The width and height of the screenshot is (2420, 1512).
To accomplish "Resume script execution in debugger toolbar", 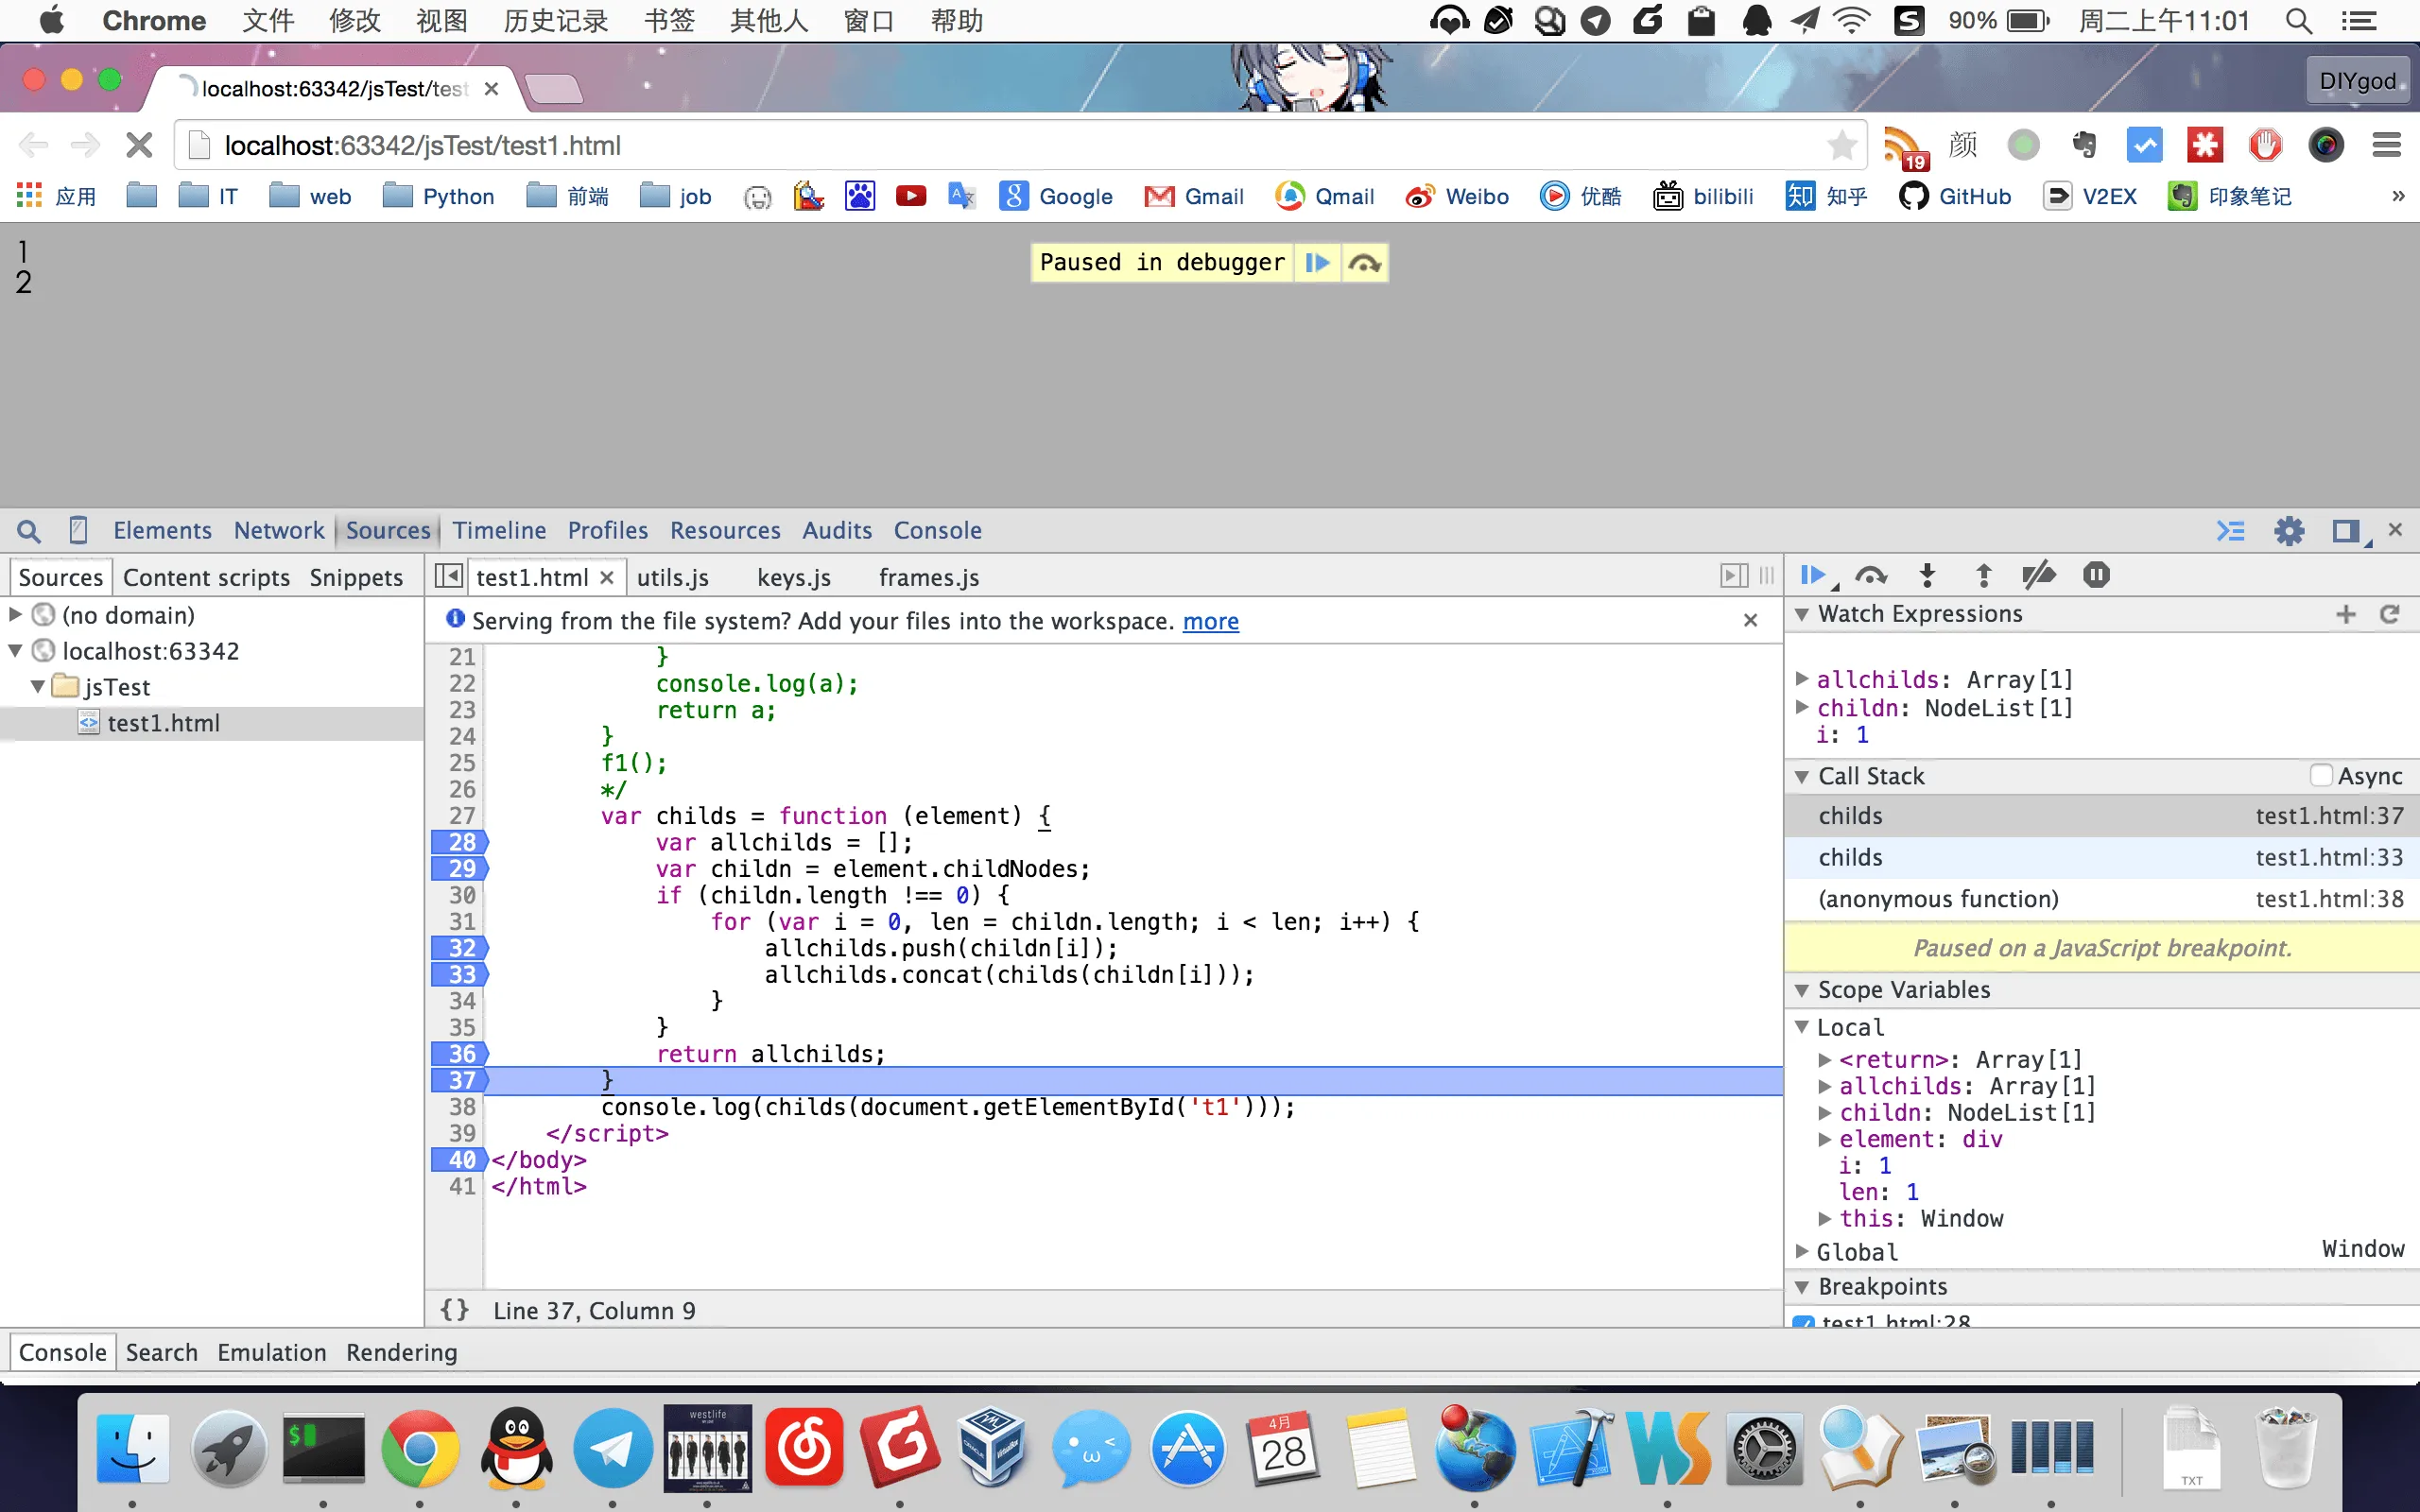I will [1812, 576].
